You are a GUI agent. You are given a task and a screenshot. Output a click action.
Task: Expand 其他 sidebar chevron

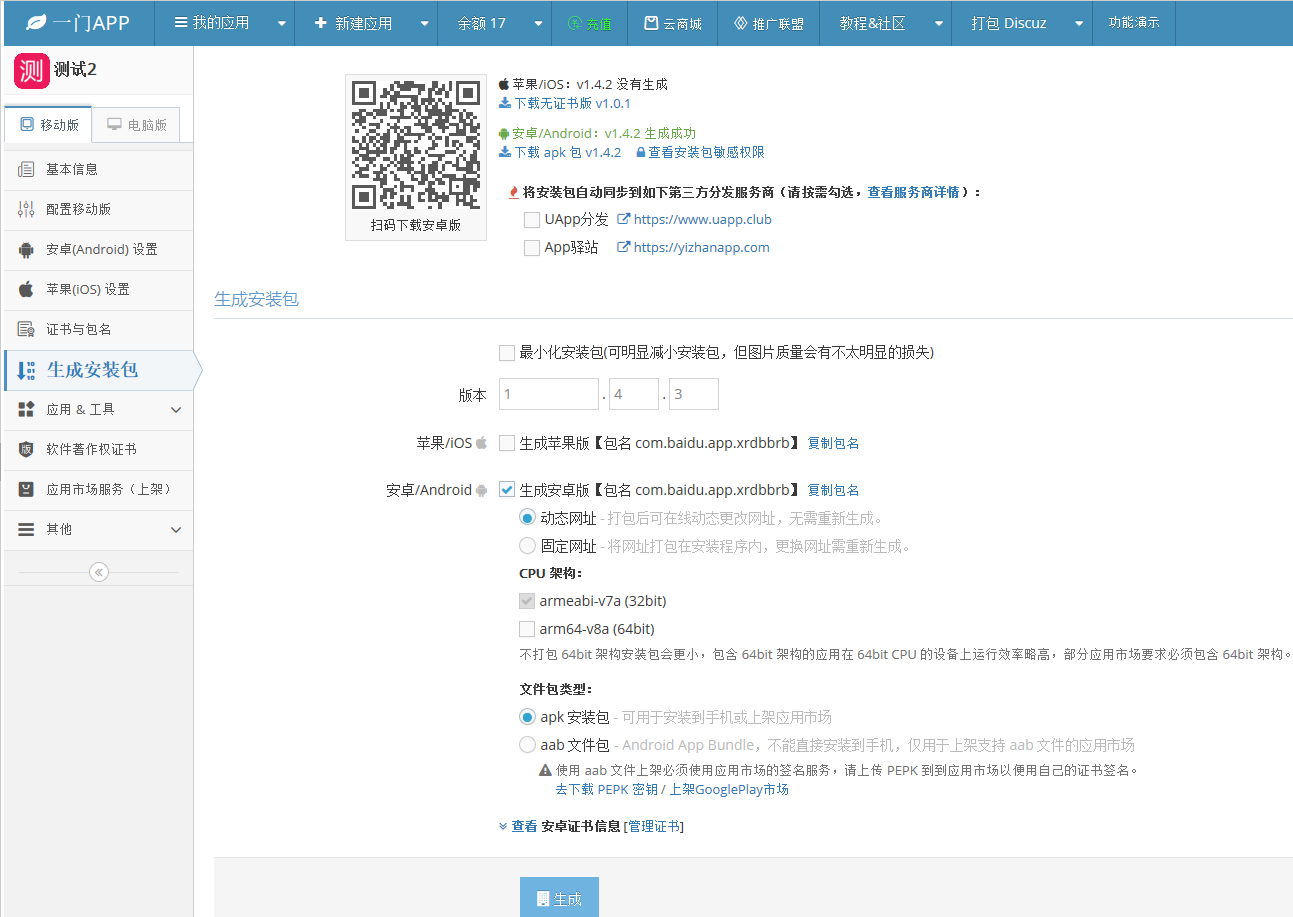click(176, 530)
